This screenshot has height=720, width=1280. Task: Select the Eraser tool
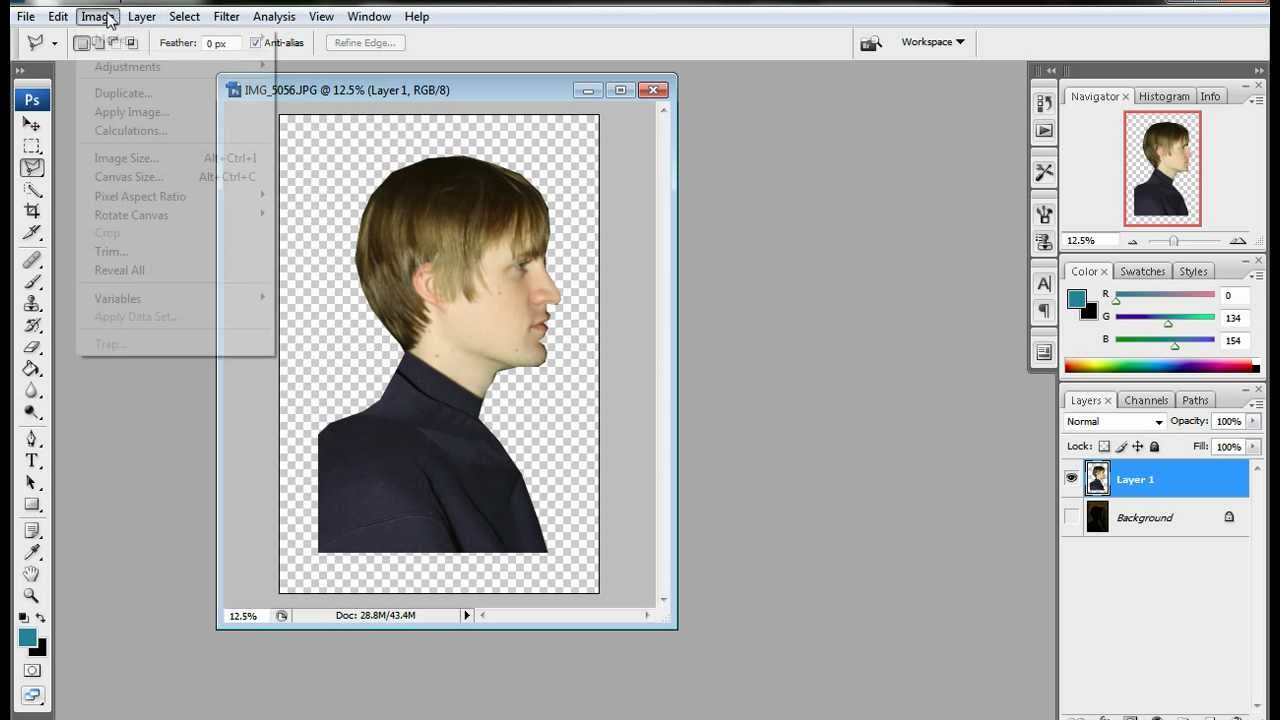[32, 347]
